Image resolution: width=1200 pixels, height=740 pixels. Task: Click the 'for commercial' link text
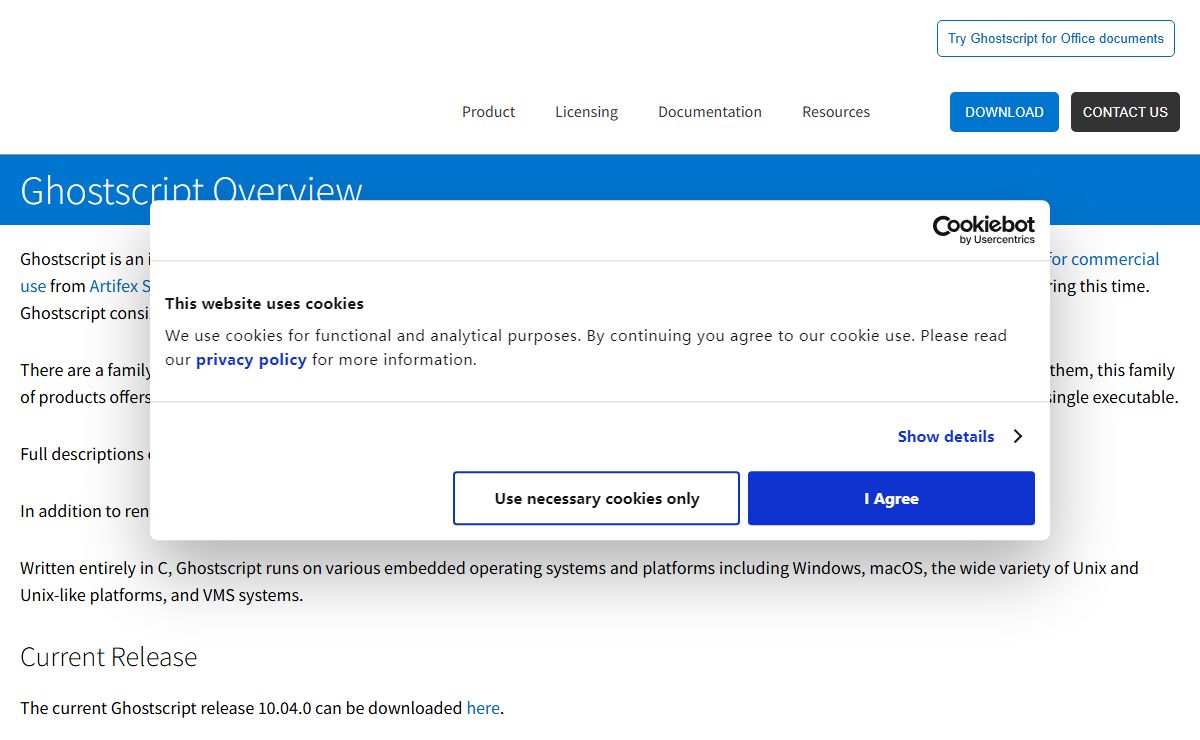click(x=1104, y=259)
